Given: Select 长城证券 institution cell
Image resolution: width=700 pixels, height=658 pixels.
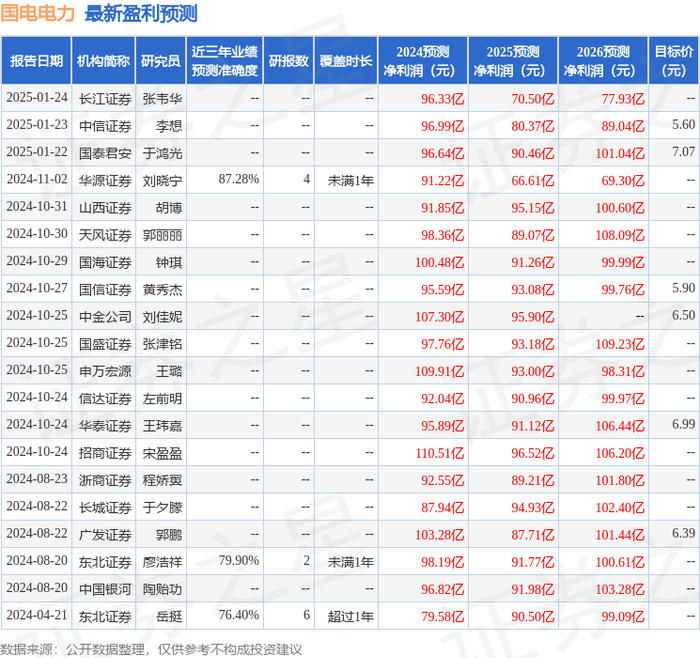Looking at the screenshot, I should tap(105, 507).
